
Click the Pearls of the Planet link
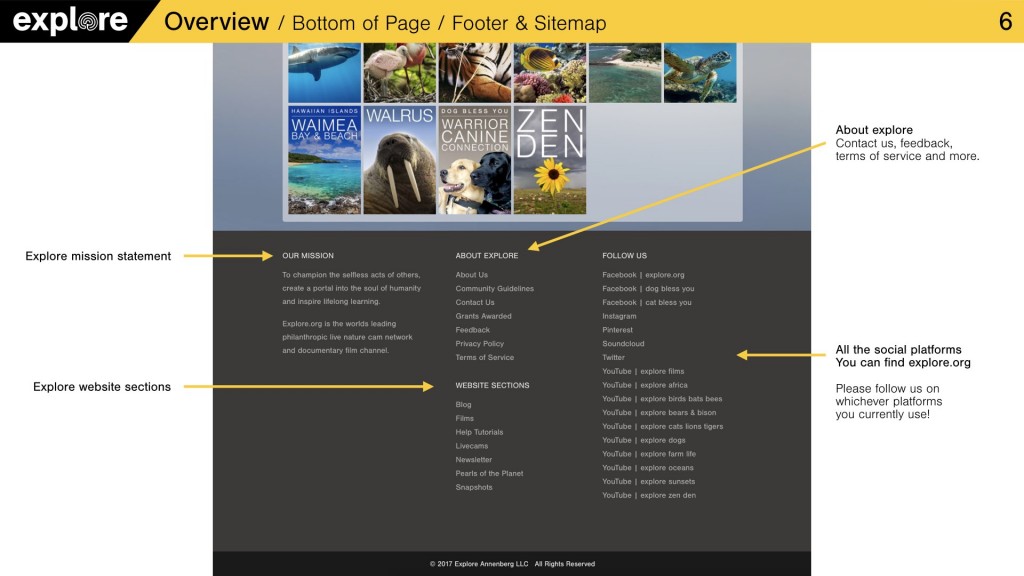click(489, 474)
